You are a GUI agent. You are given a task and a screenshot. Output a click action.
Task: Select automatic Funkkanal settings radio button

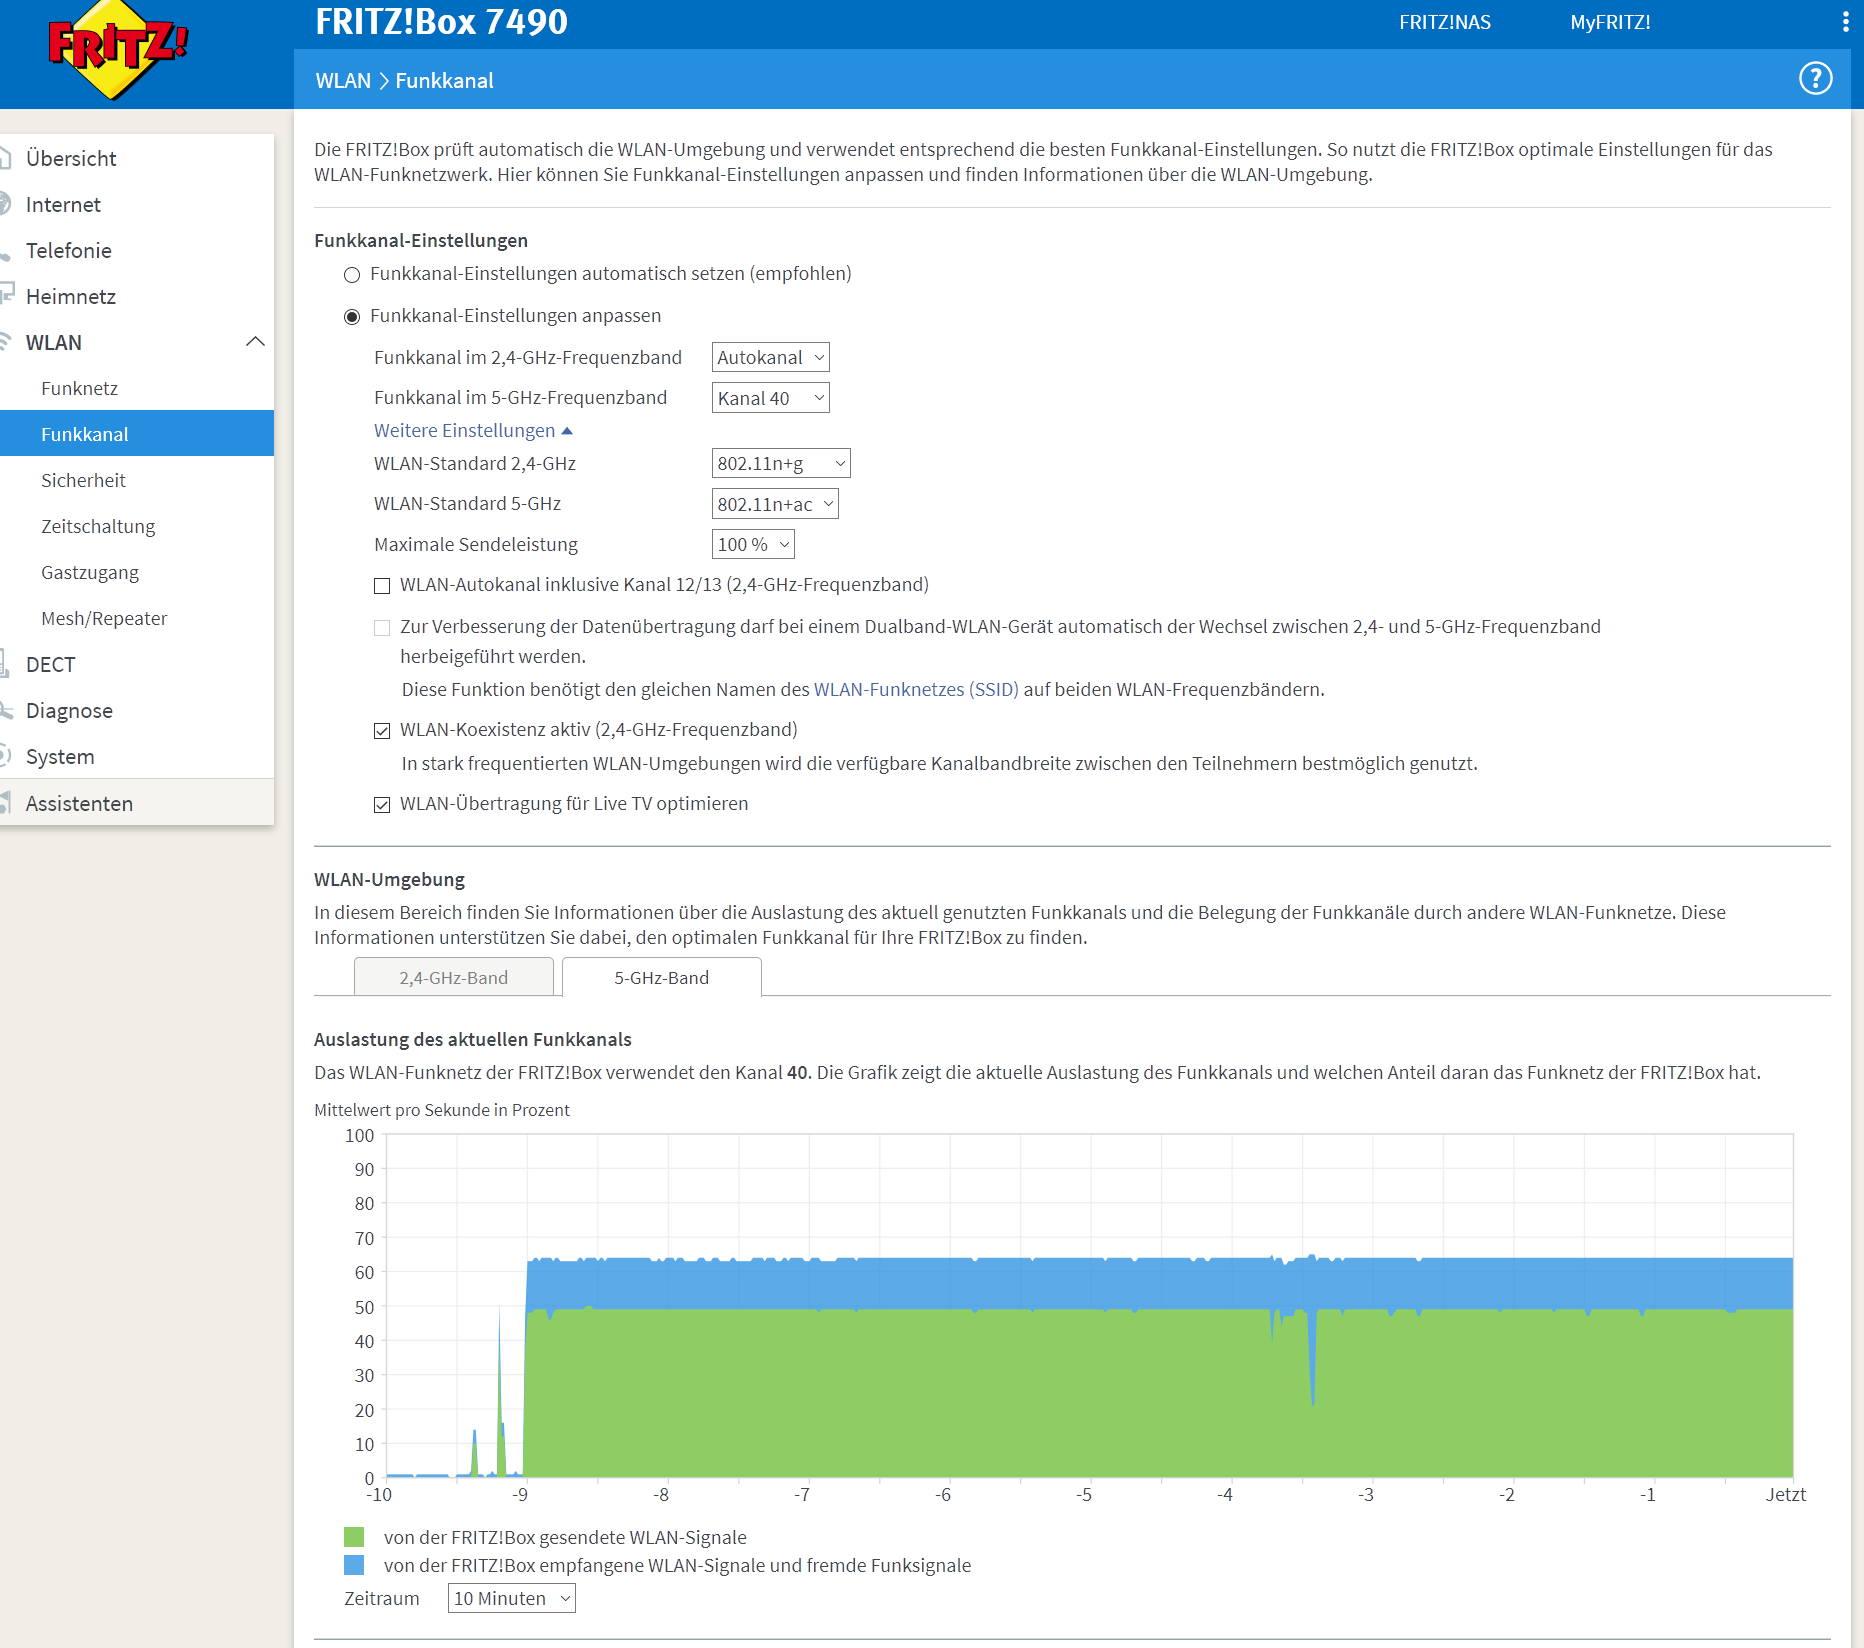[352, 275]
